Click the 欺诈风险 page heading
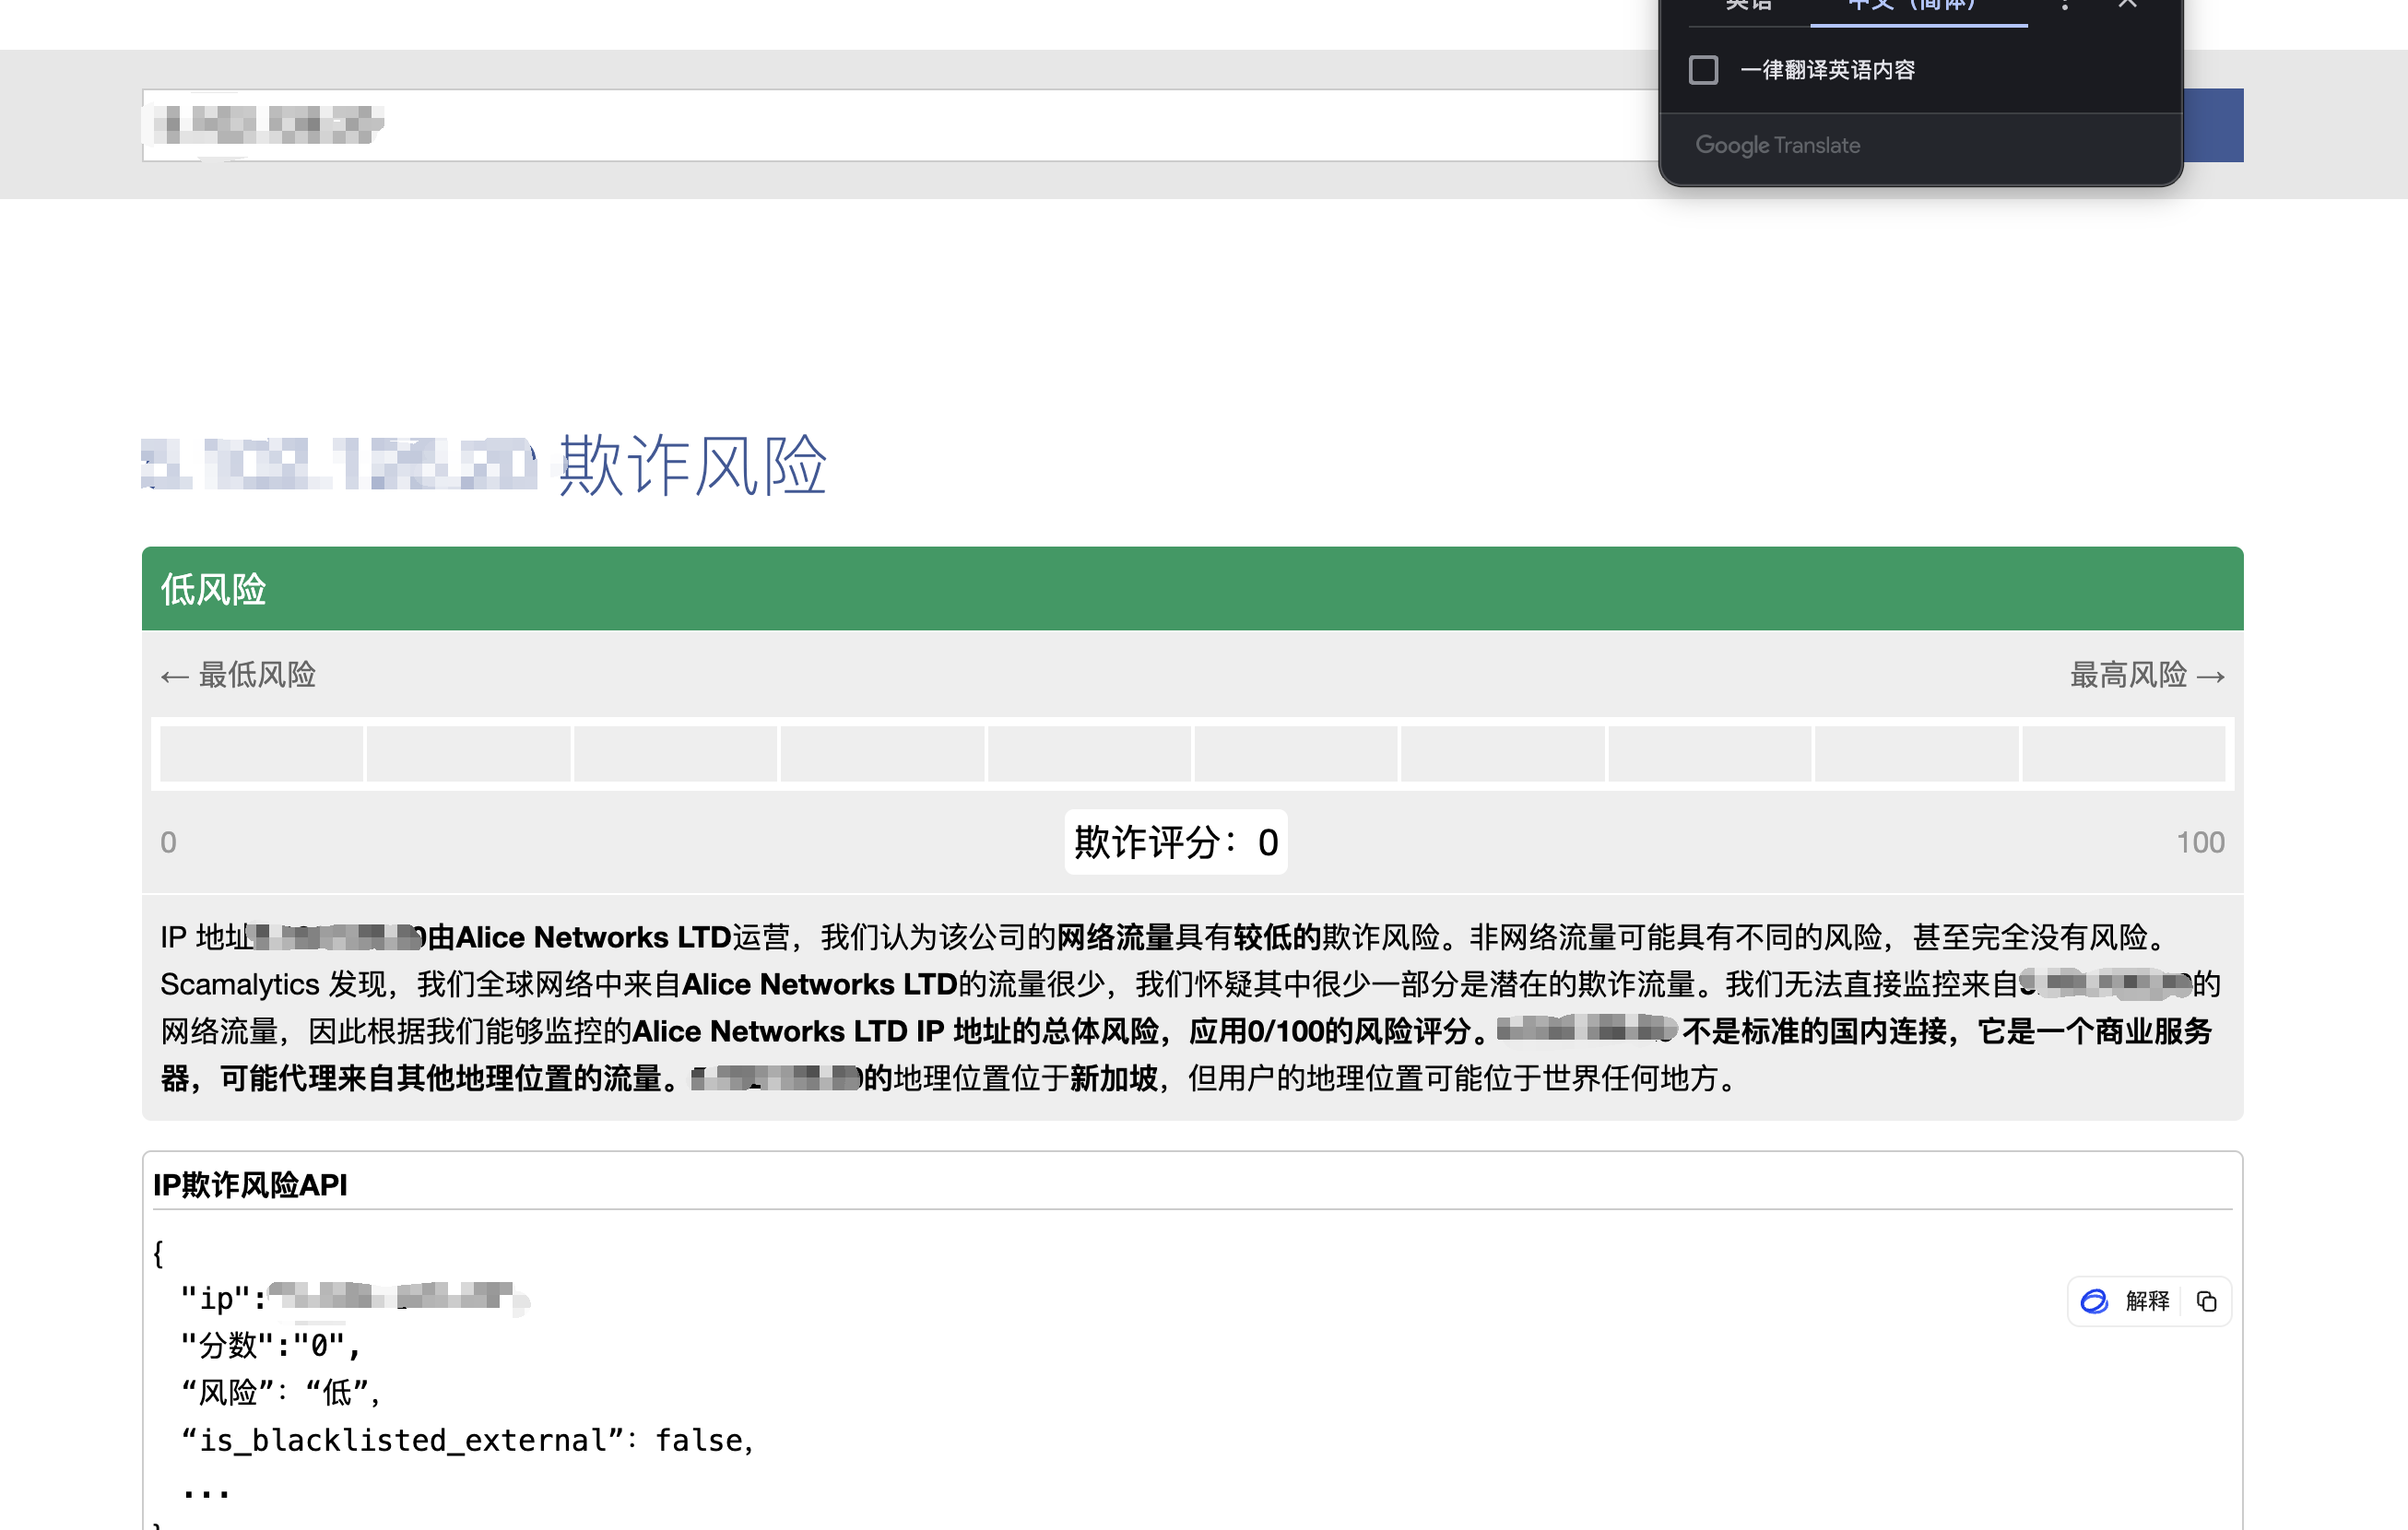Image resolution: width=2408 pixels, height=1530 pixels. (x=693, y=465)
